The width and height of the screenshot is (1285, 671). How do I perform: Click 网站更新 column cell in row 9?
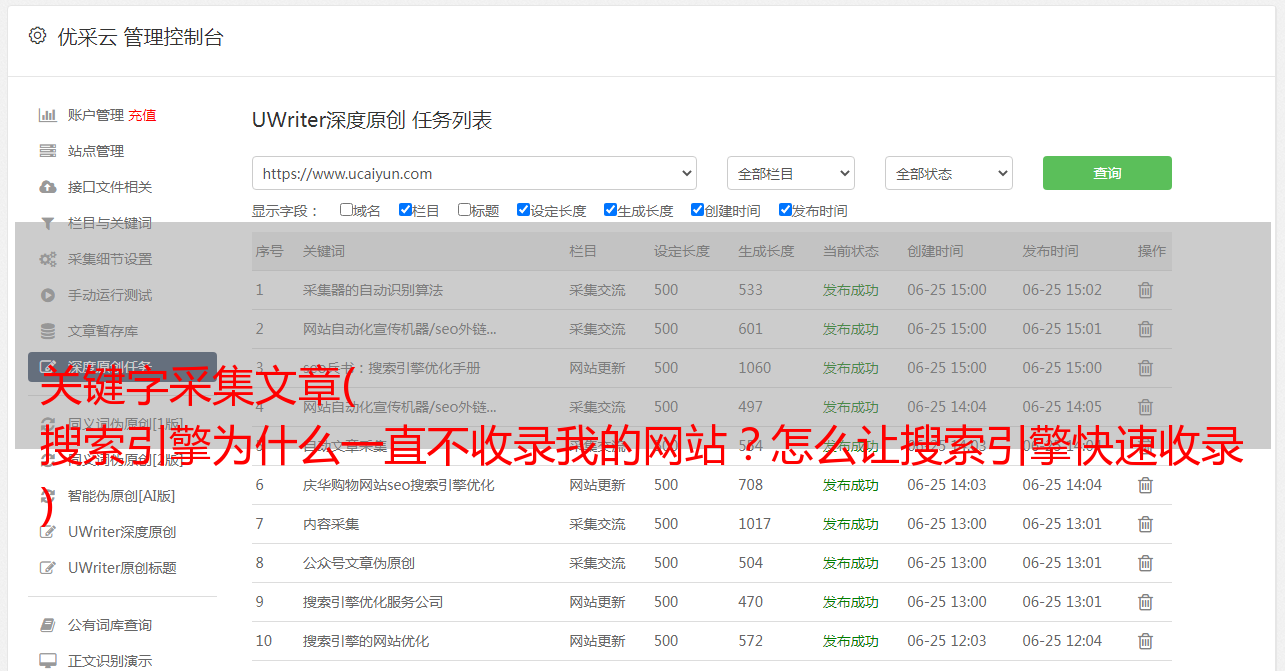[598, 602]
